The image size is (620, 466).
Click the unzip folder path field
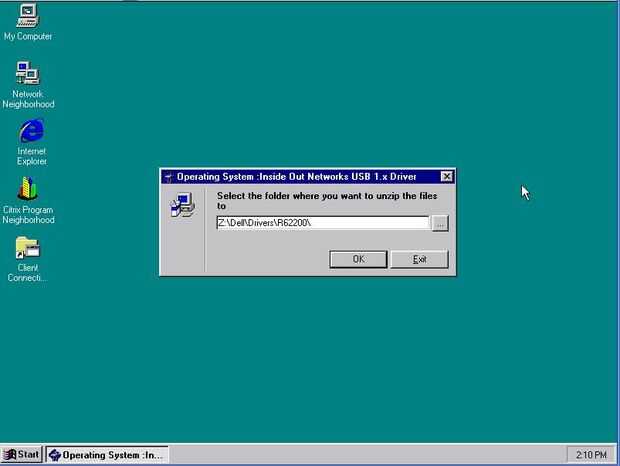323,223
